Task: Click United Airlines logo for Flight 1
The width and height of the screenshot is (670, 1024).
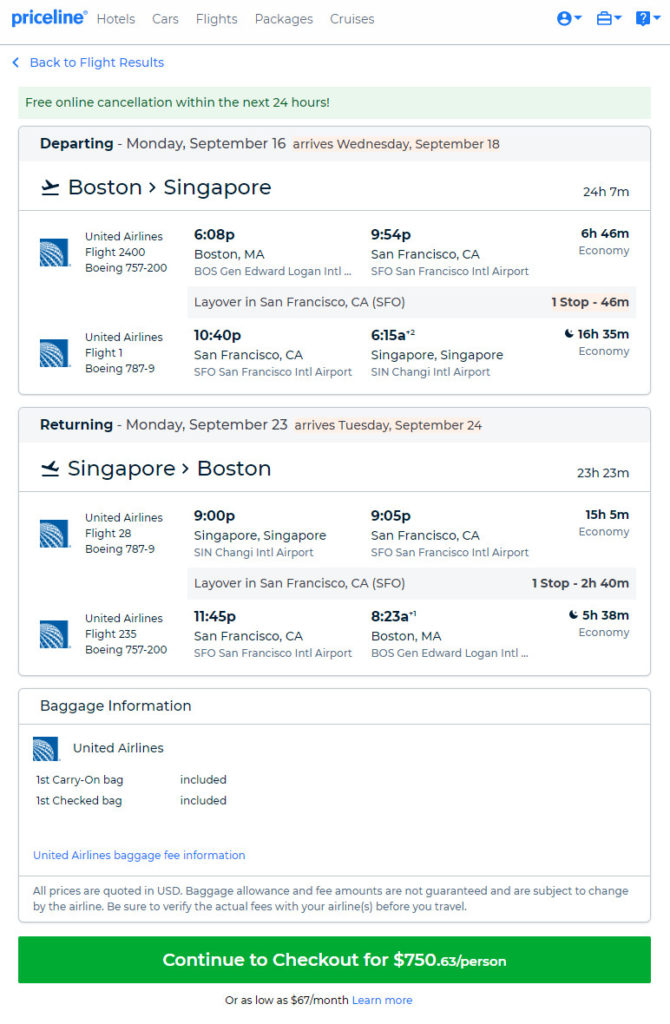Action: point(53,353)
